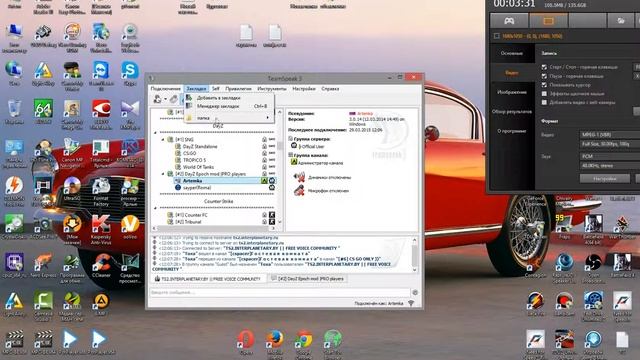Open the Fraps desktop shortcut
Image resolution: width=640 pixels, height=360 pixels.
pyautogui.click(x=564, y=227)
